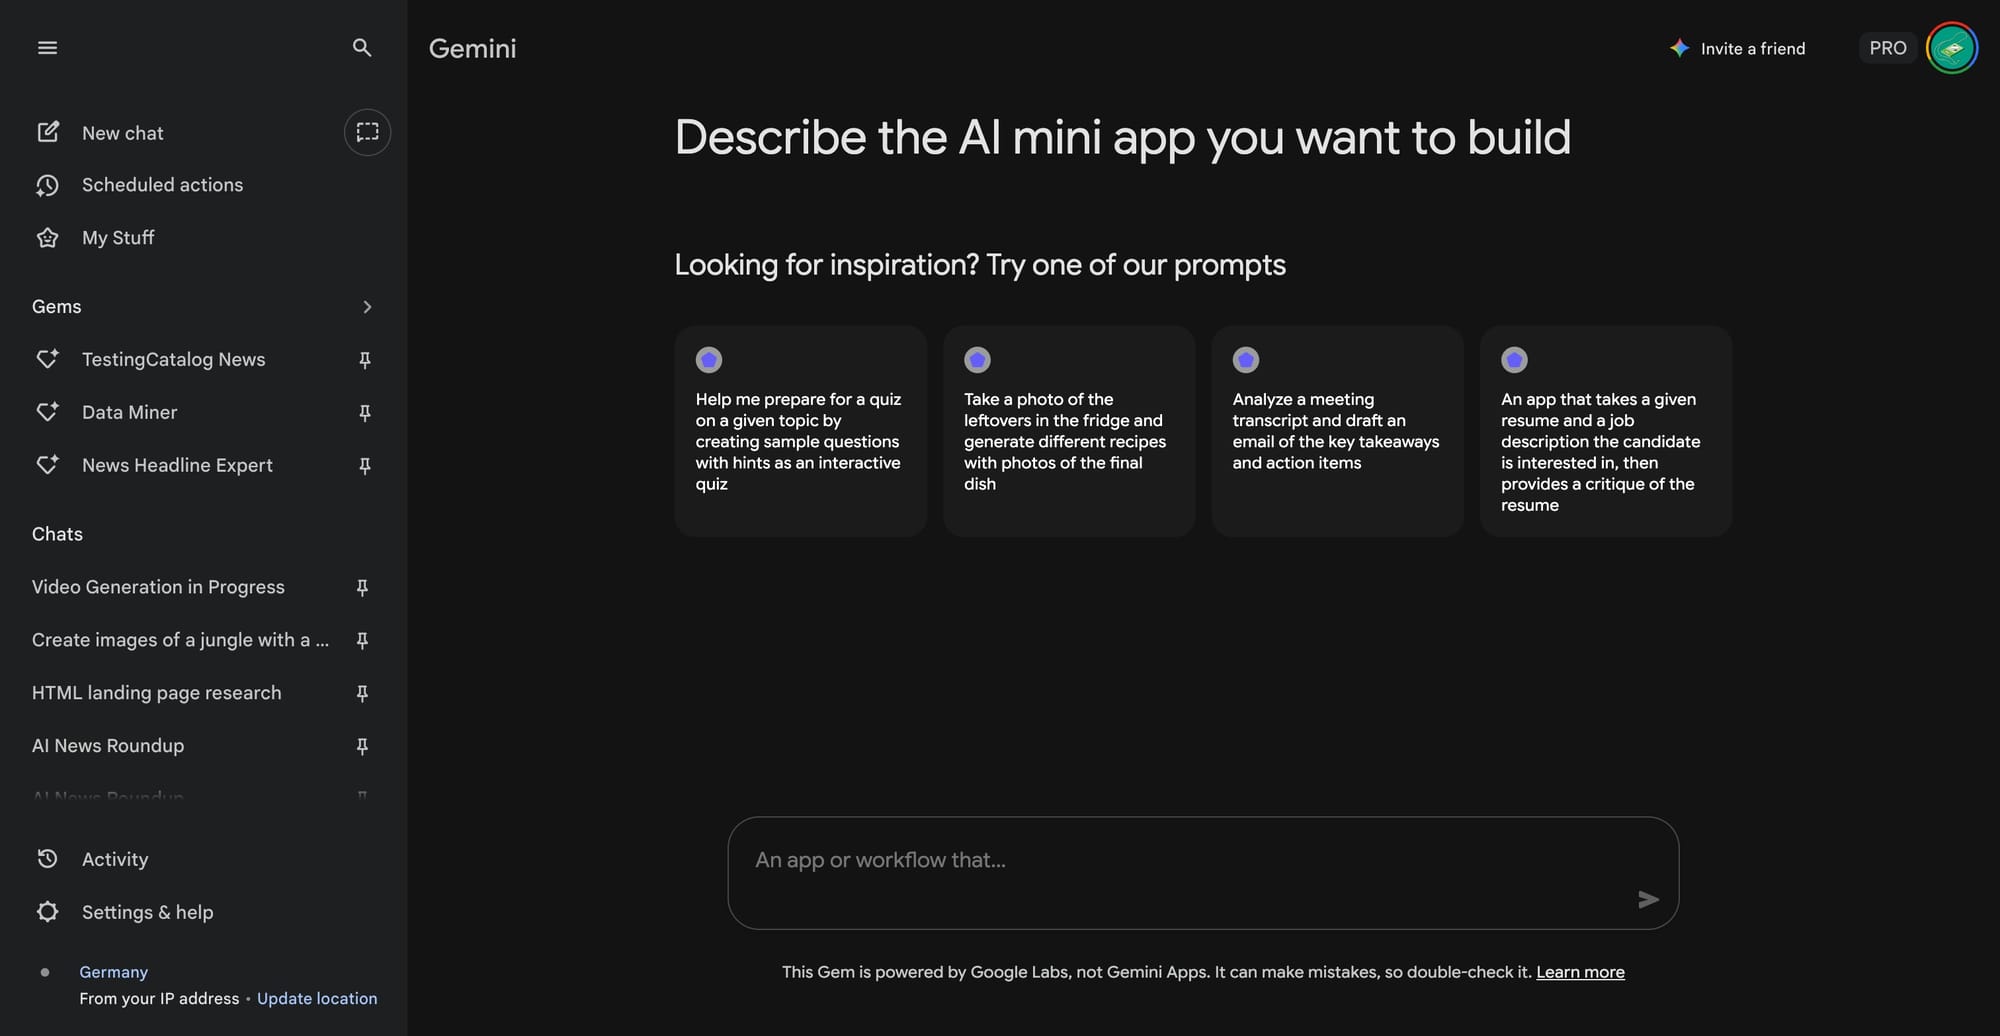Viewport: 2000px width, 1036px height.
Task: Click the send arrow icon in prompt box
Action: 1648,900
